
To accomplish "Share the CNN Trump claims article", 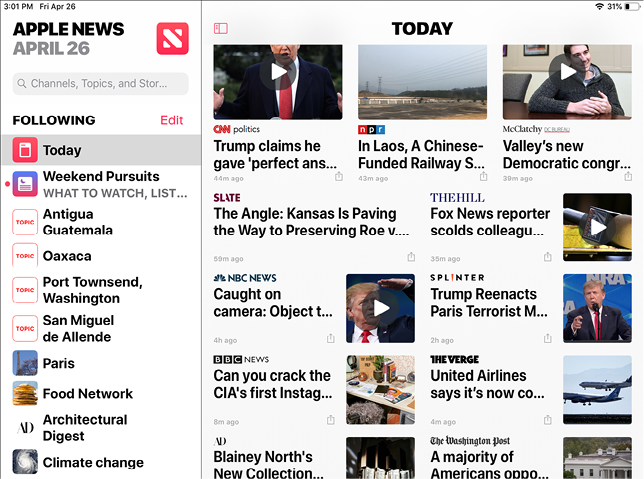I will click(339, 177).
